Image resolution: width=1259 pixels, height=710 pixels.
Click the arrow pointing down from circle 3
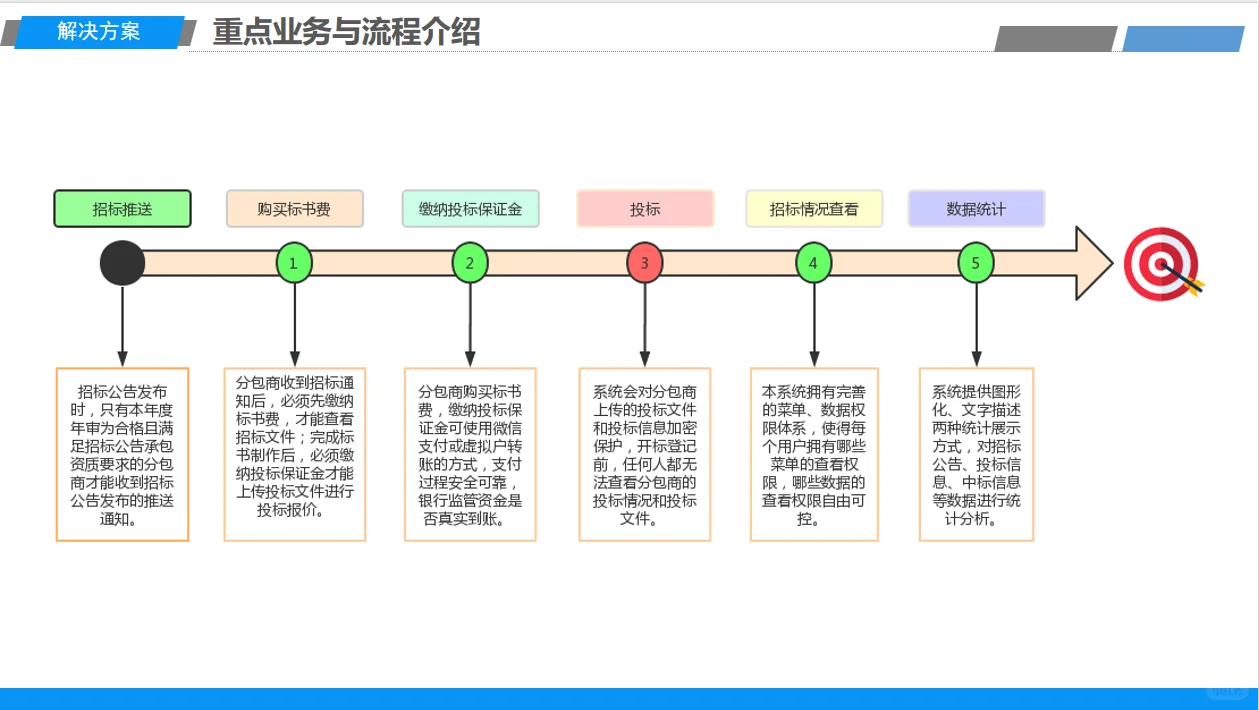pos(644,325)
